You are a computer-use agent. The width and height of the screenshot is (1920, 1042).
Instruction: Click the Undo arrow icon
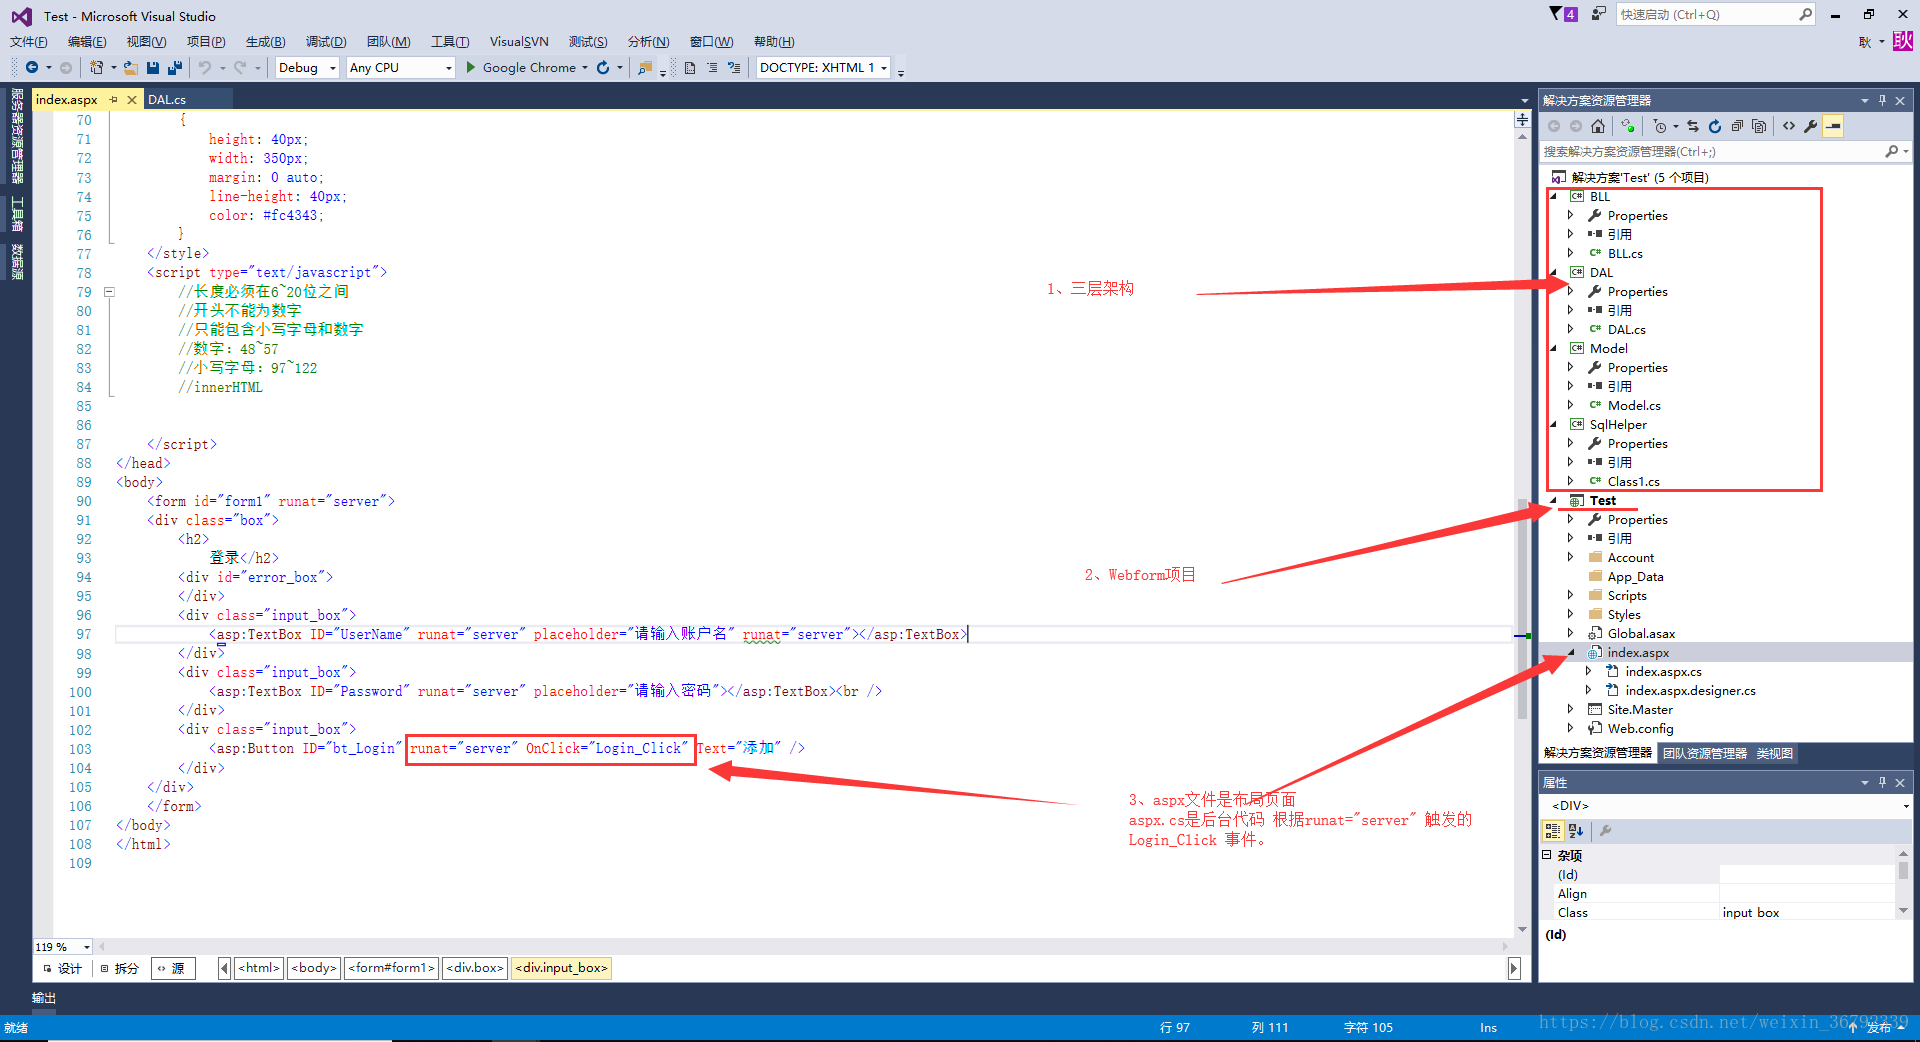[204, 67]
